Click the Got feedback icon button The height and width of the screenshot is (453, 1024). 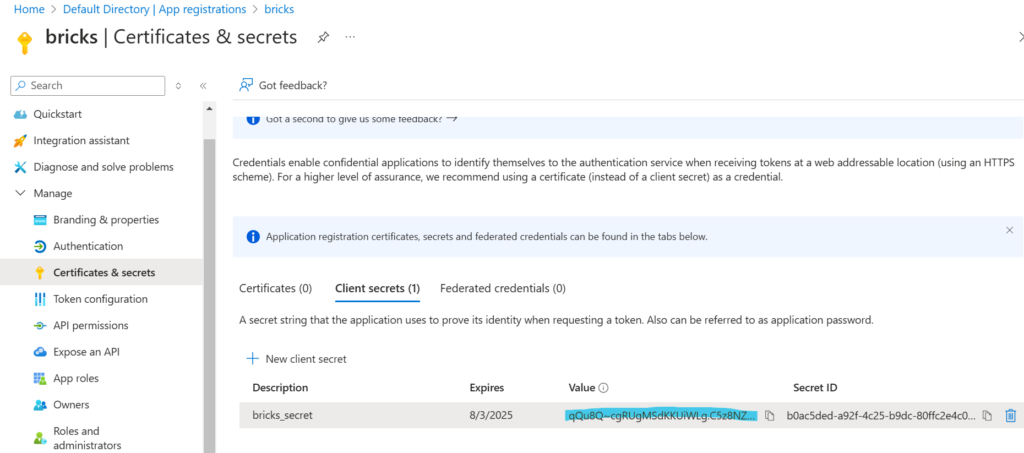coord(246,85)
